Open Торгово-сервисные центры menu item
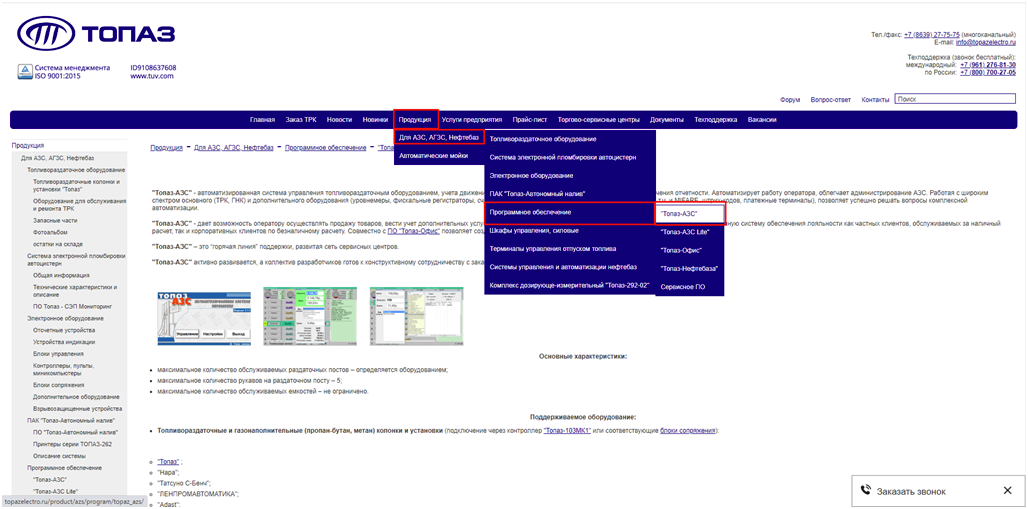The width and height of the screenshot is (1028, 509). coord(599,120)
